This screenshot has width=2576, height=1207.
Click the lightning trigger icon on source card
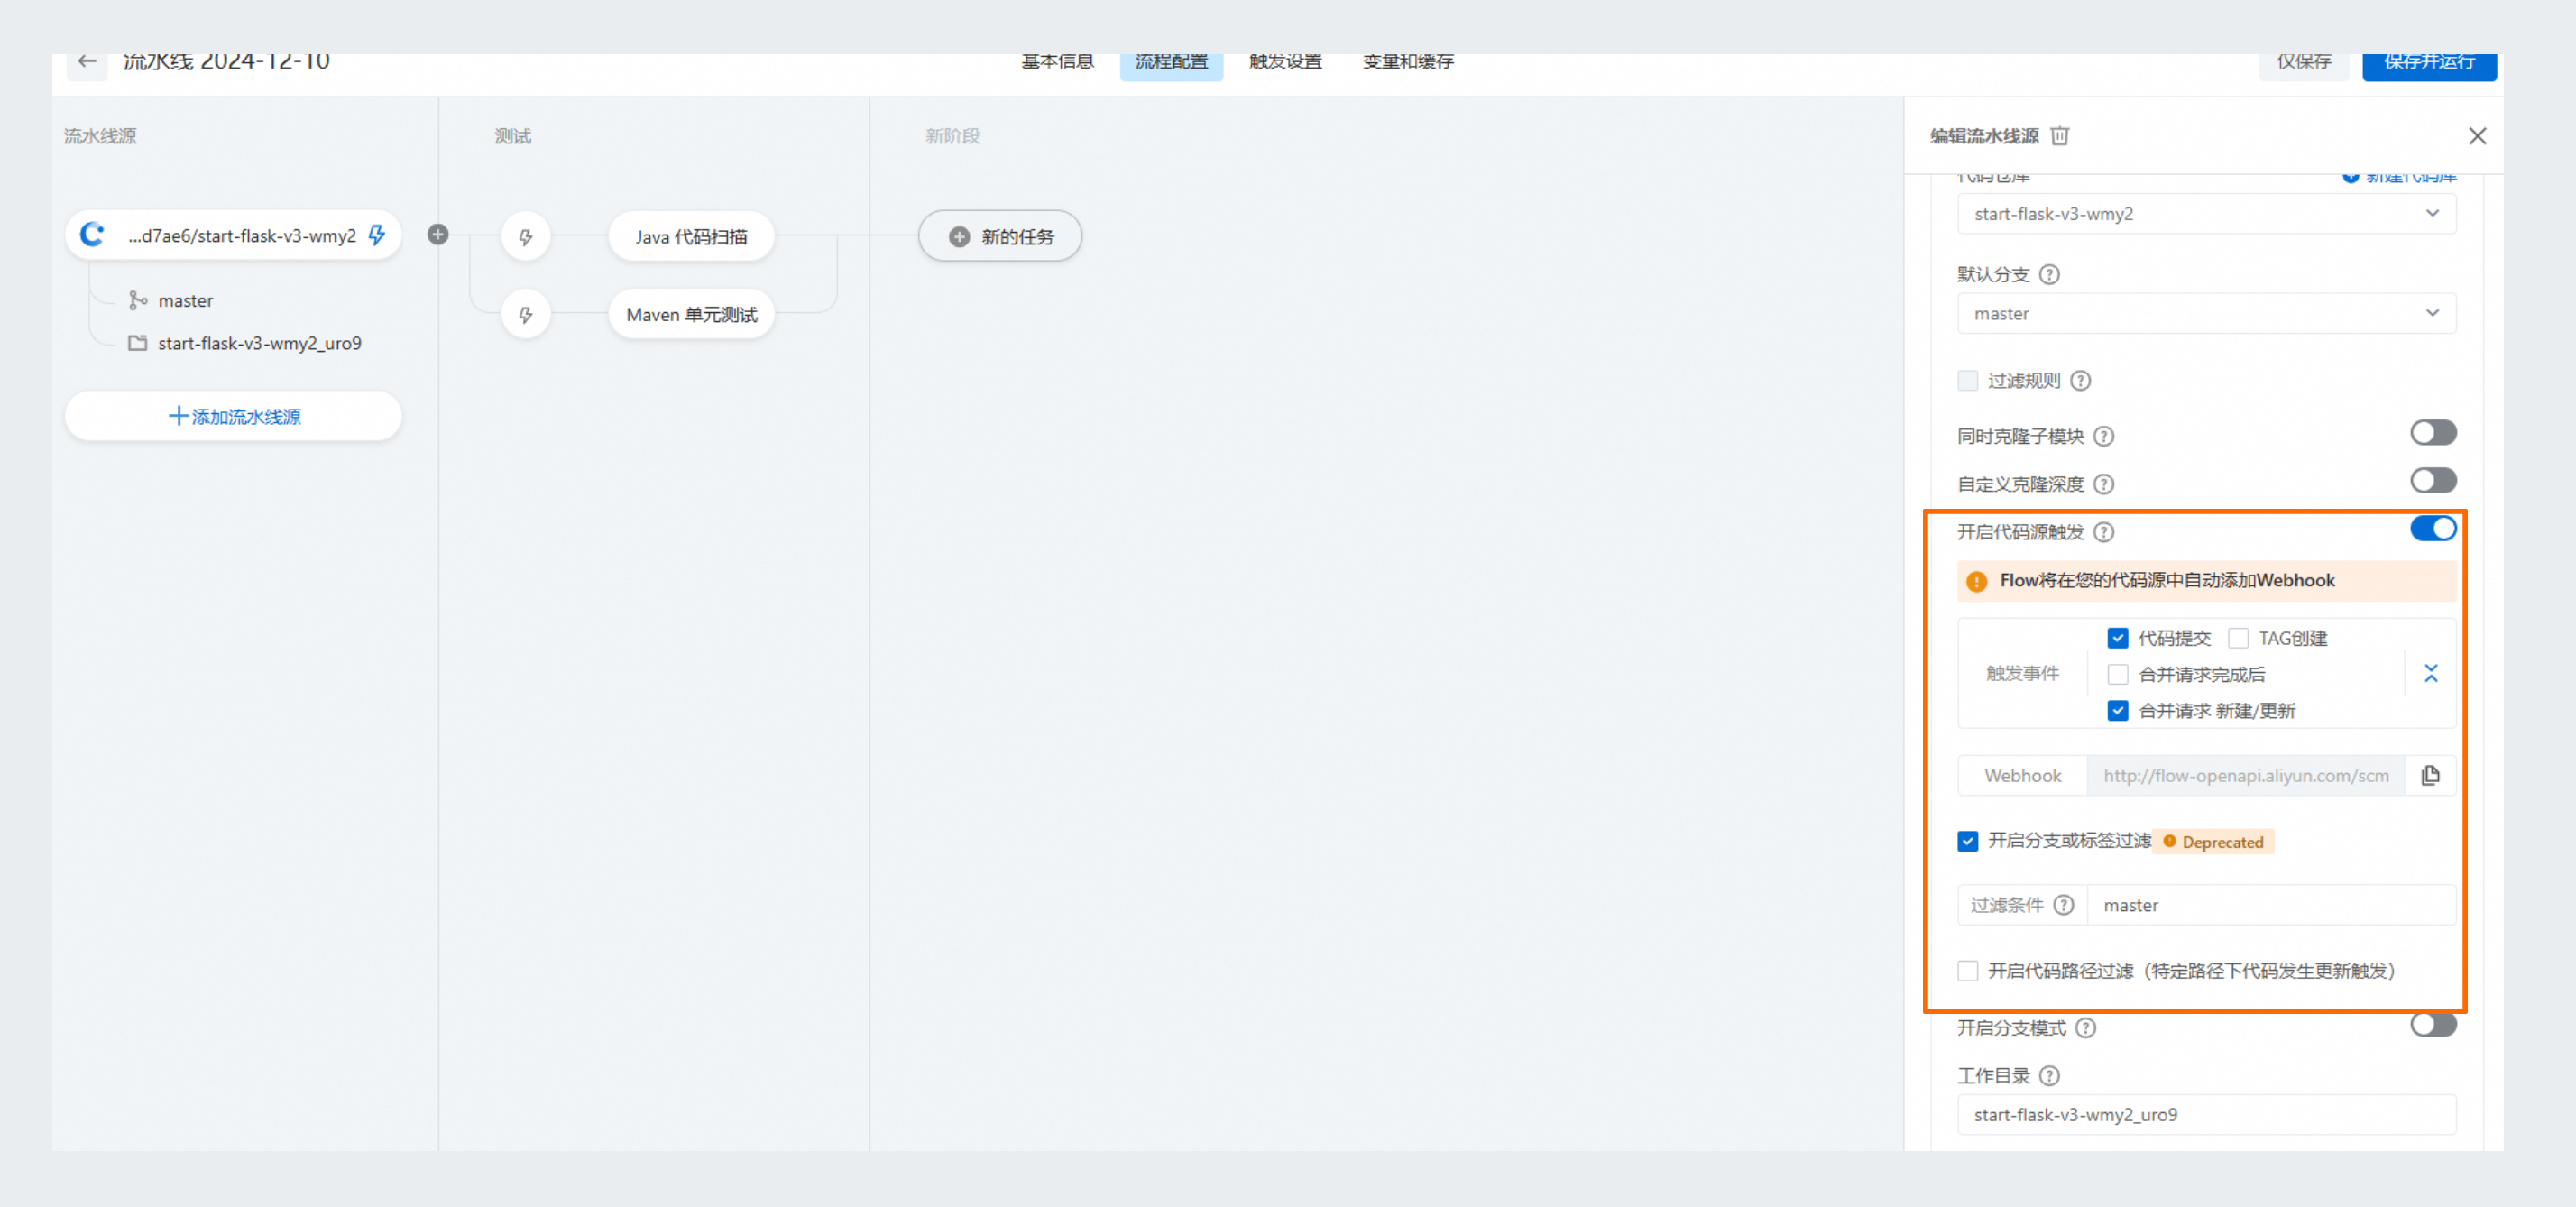pyautogui.click(x=377, y=235)
